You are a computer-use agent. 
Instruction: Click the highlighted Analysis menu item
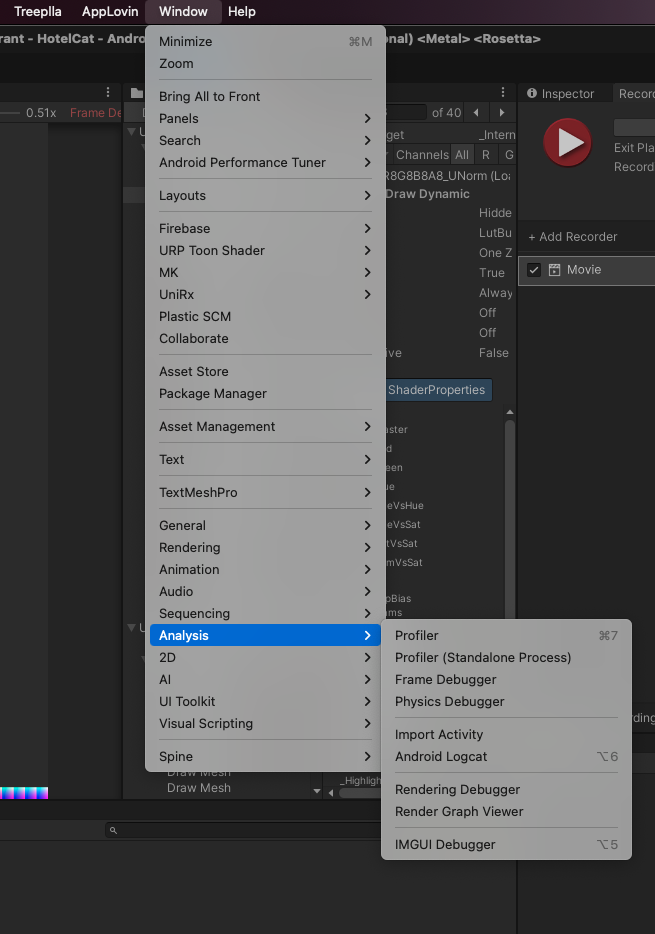pos(265,636)
